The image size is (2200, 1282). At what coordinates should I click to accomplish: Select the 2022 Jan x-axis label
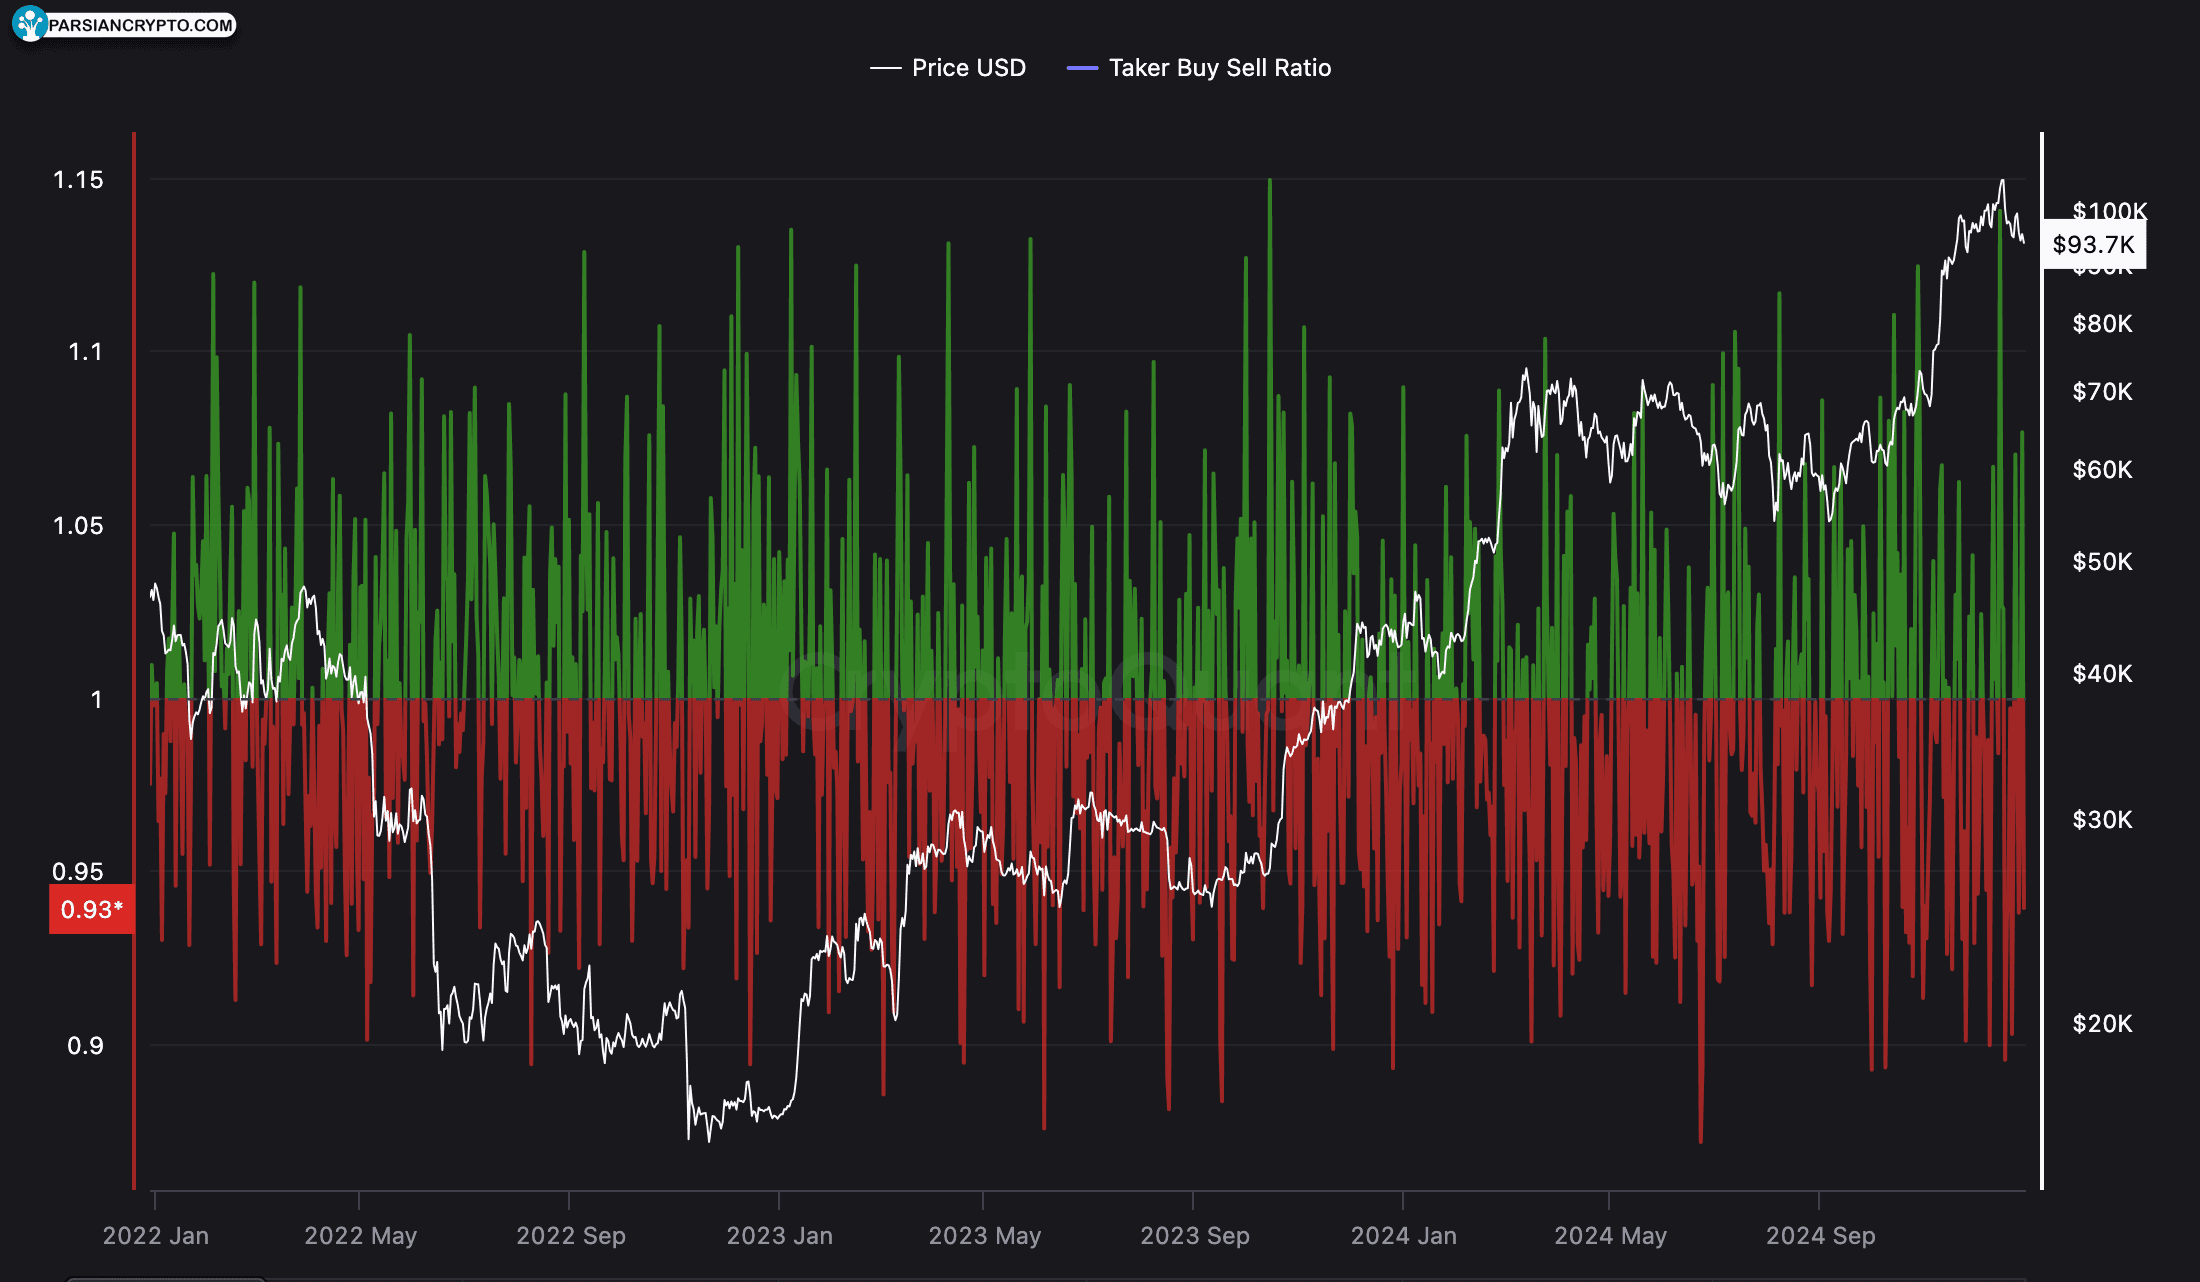click(x=156, y=1236)
